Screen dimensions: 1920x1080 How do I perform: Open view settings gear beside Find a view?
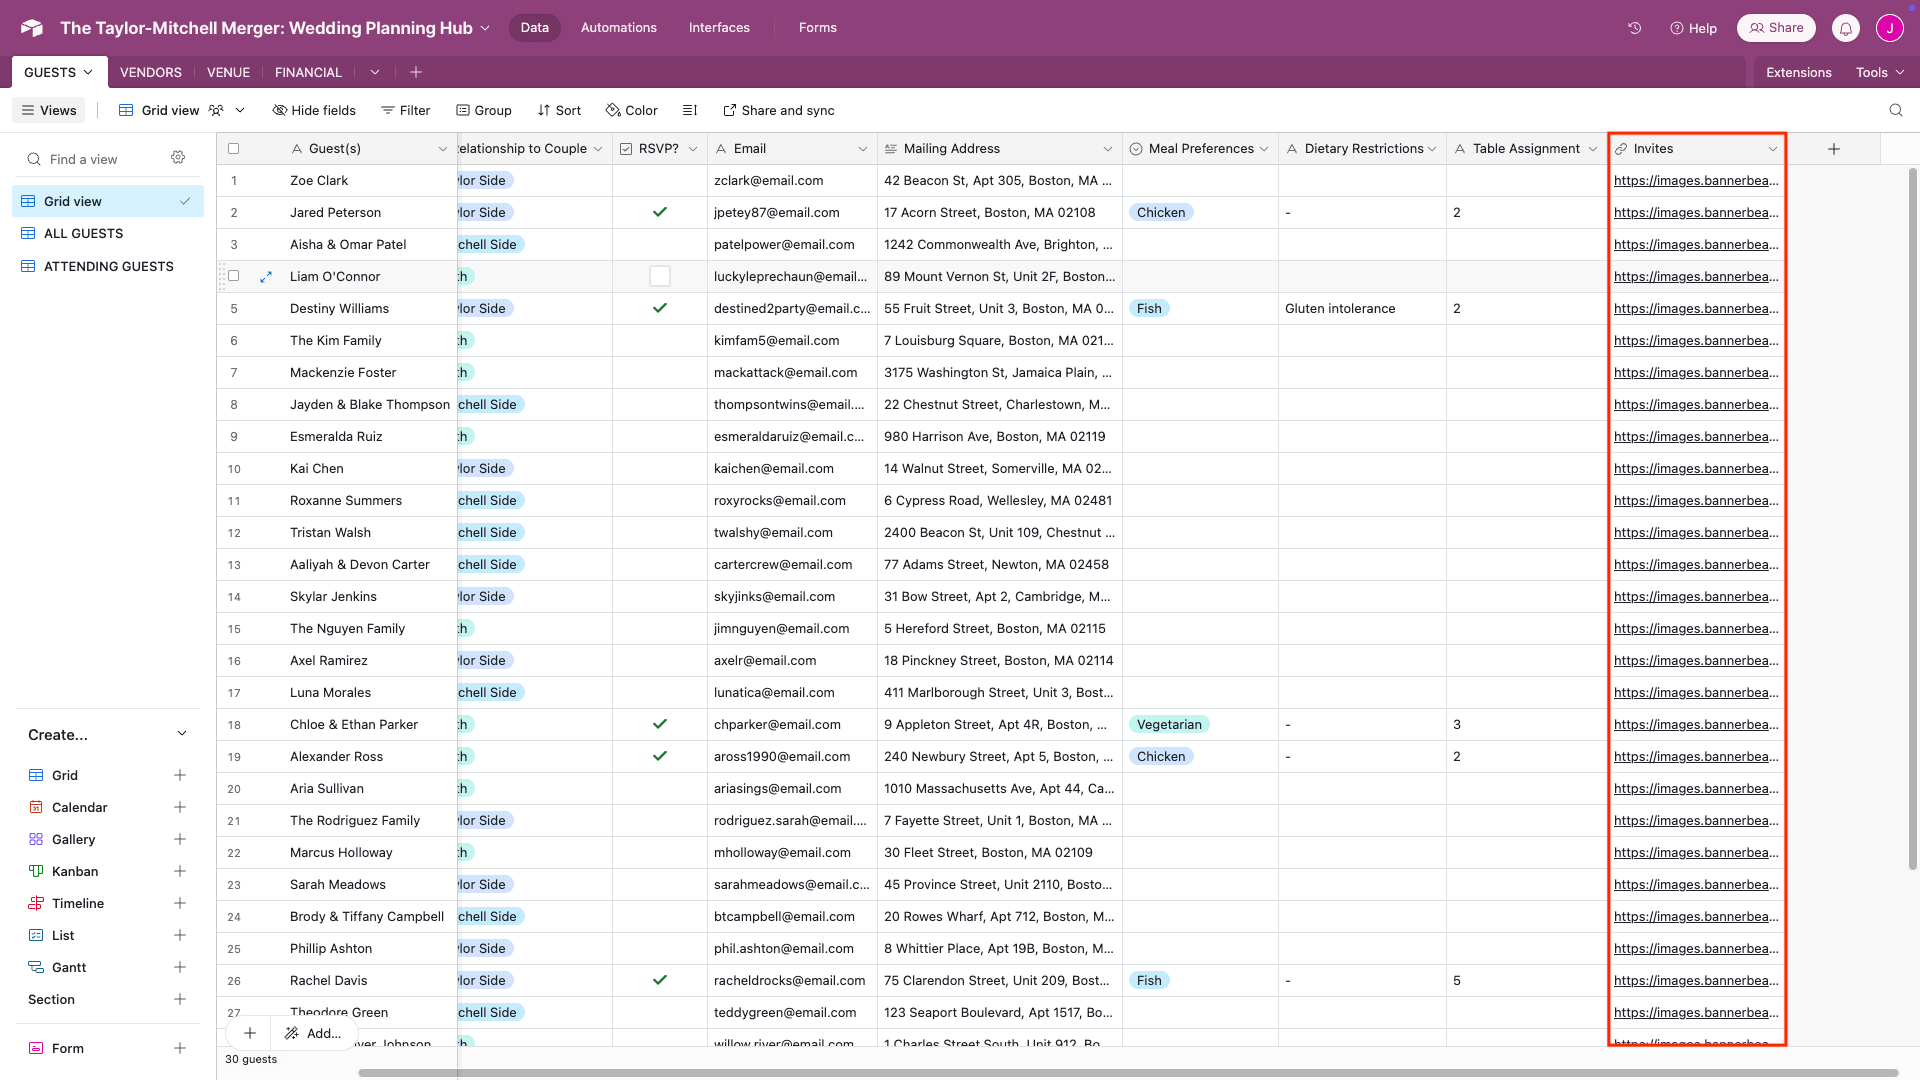[x=178, y=157]
